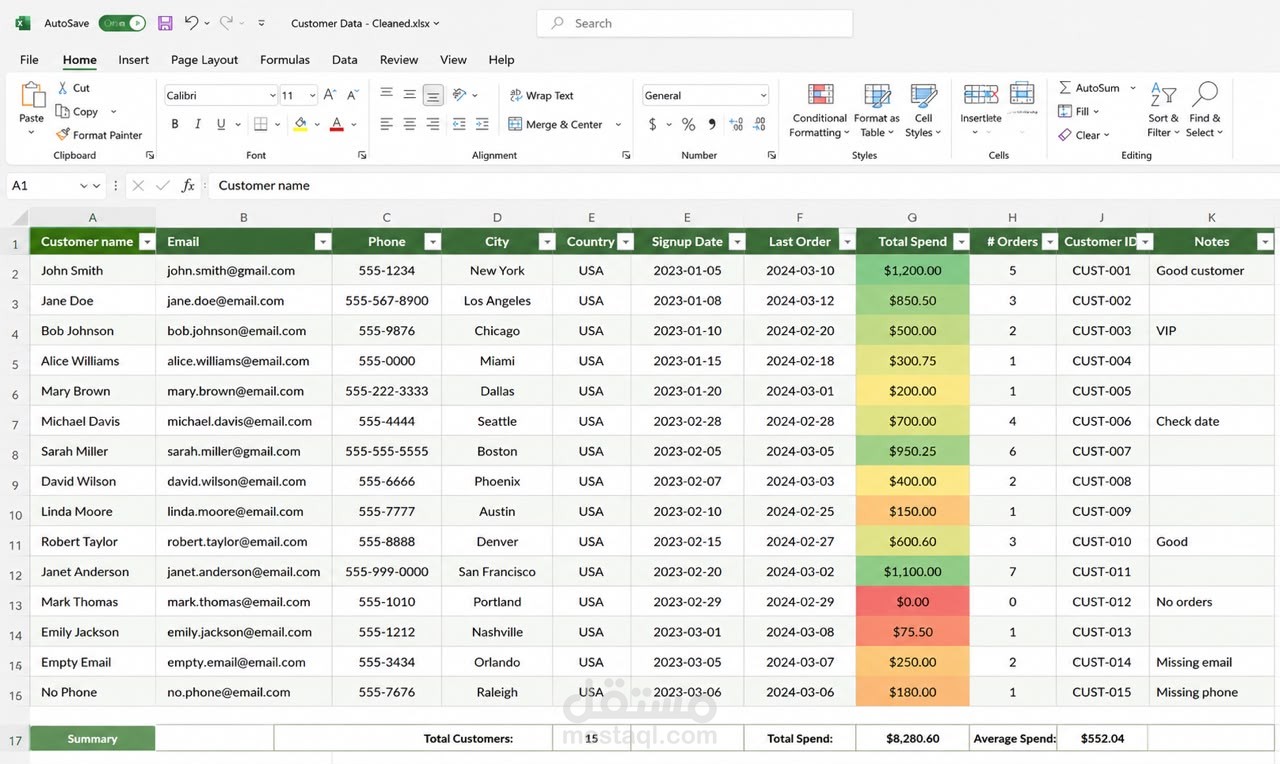Click the Merge & Center button
1280x764 pixels.
point(556,125)
